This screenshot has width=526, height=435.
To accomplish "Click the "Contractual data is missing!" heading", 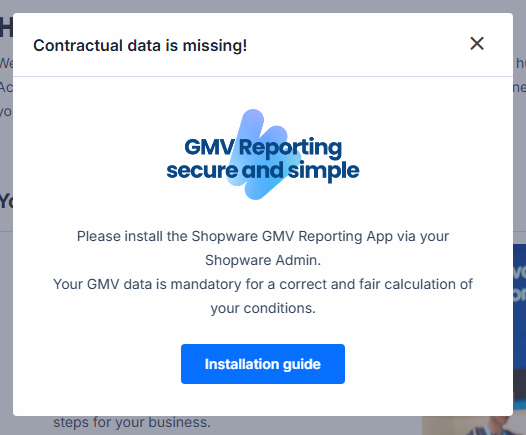I will (140, 45).
